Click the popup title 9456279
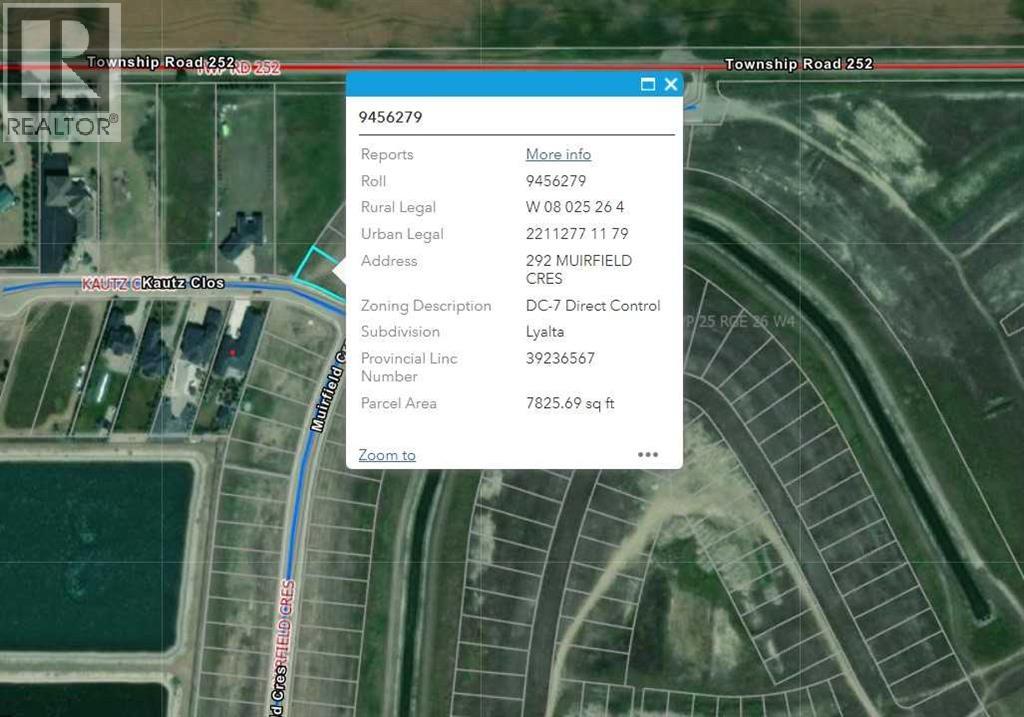The width and height of the screenshot is (1024, 717). (391, 117)
